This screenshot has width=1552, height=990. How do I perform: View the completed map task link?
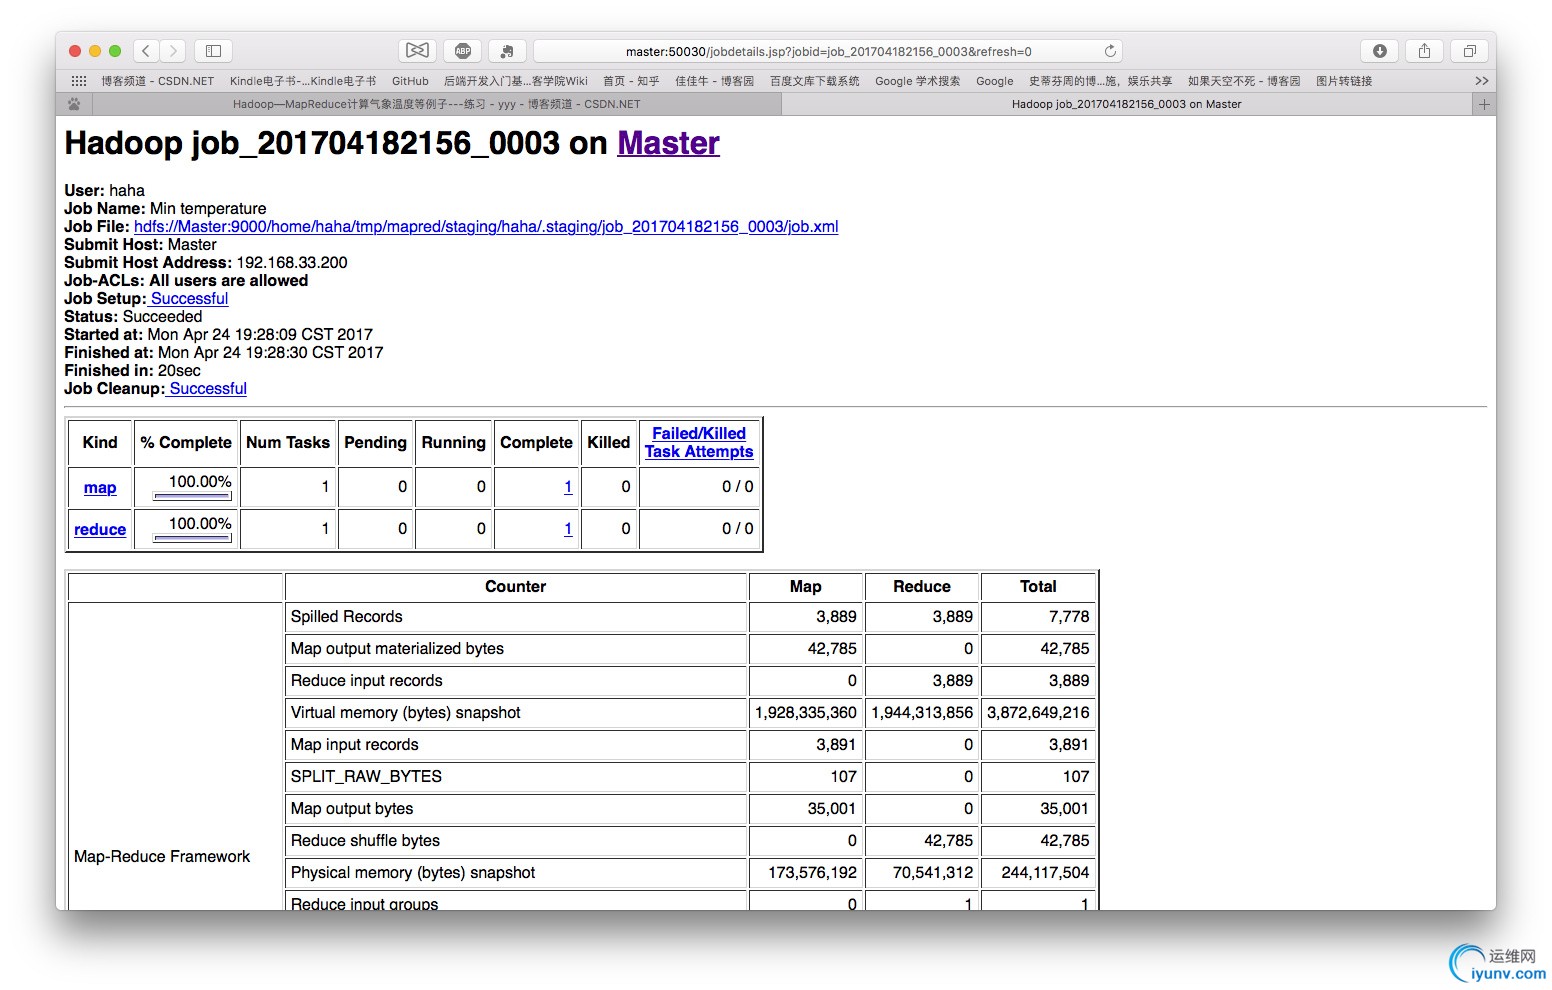click(x=568, y=487)
